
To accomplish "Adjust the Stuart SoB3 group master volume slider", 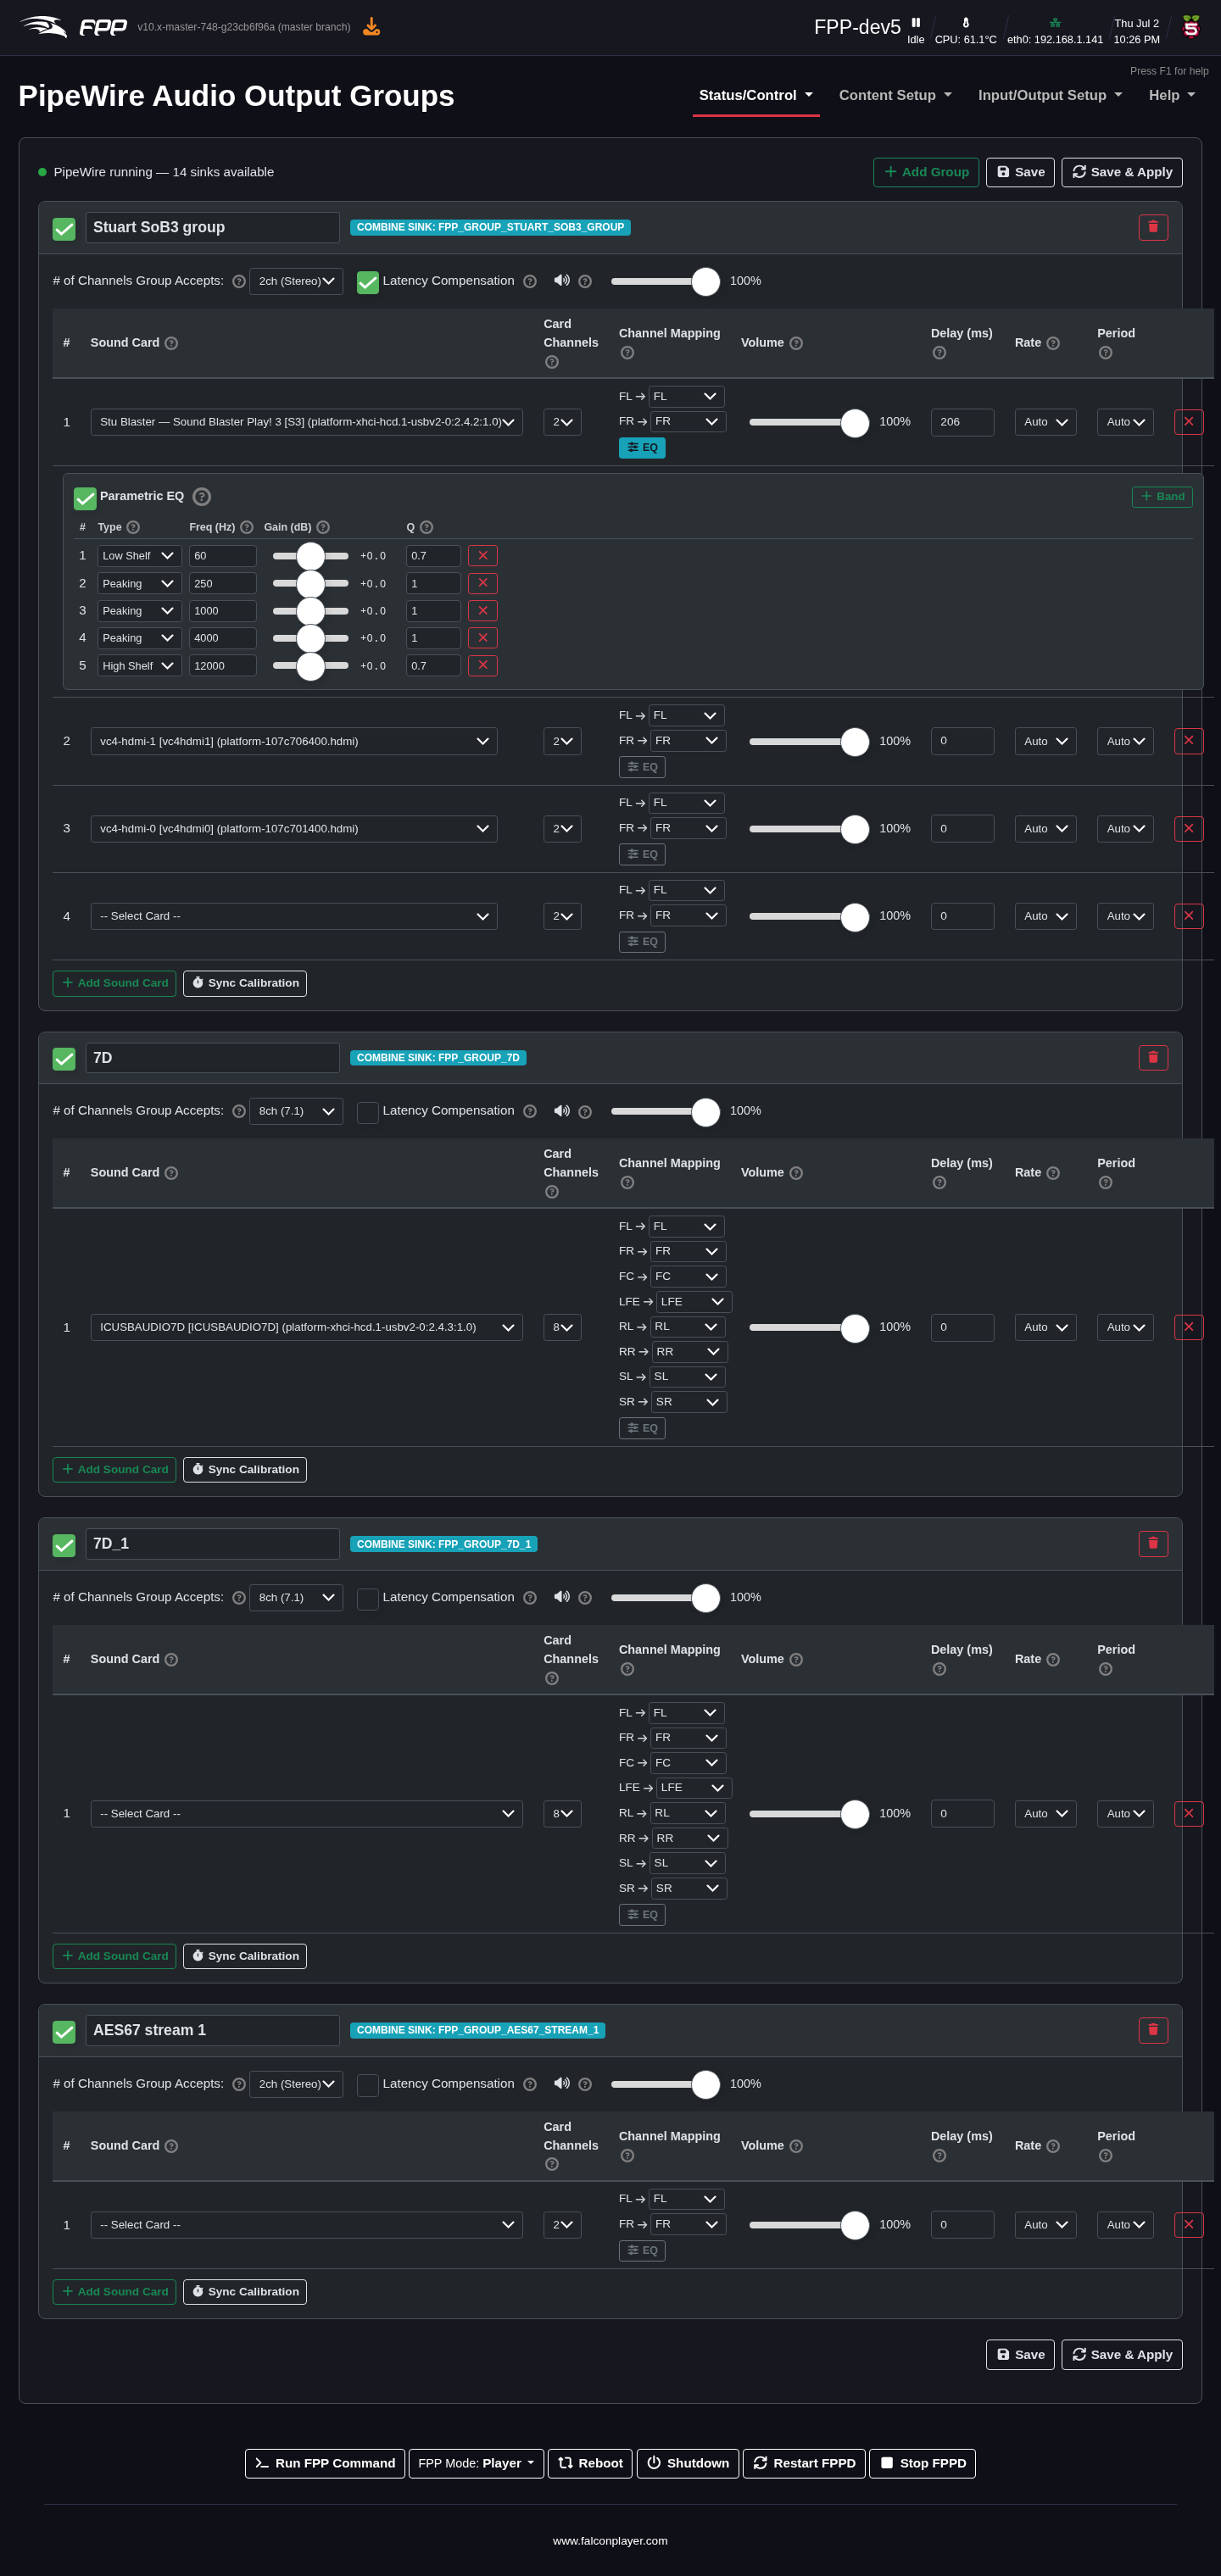I will (x=665, y=282).
